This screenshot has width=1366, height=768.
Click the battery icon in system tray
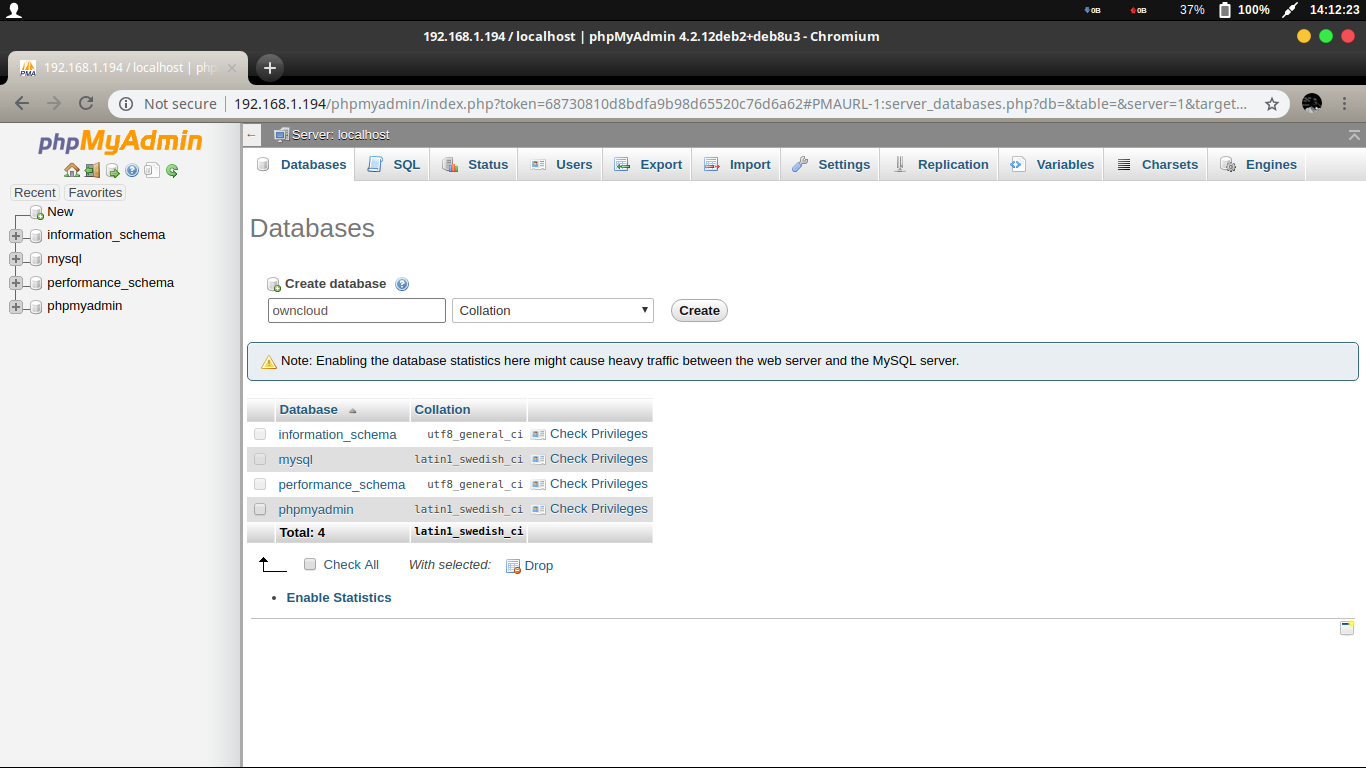click(x=1225, y=10)
